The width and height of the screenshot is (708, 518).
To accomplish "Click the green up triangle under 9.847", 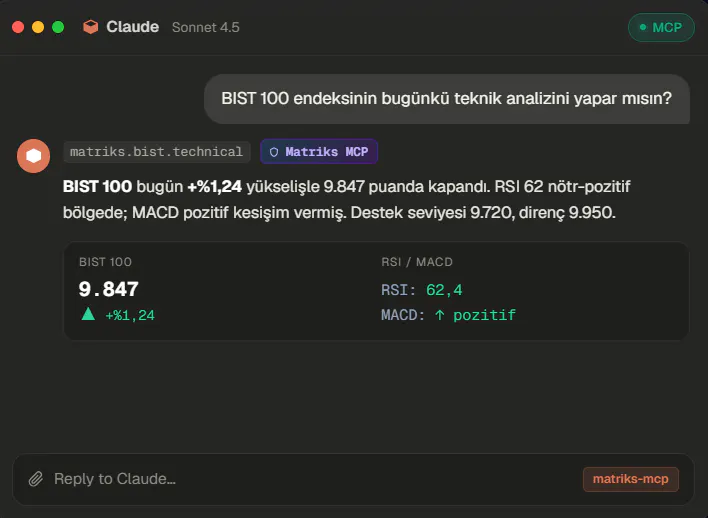I will pyautogui.click(x=88, y=314).
